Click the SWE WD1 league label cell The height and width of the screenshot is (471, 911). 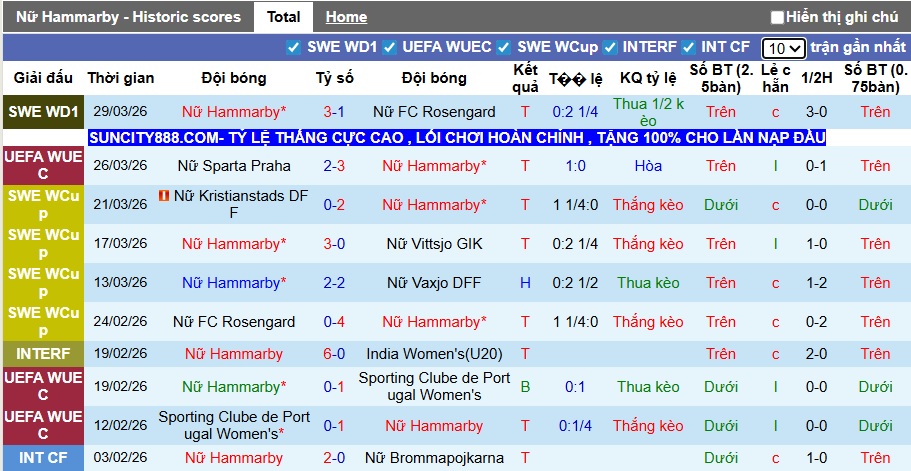tap(43, 112)
